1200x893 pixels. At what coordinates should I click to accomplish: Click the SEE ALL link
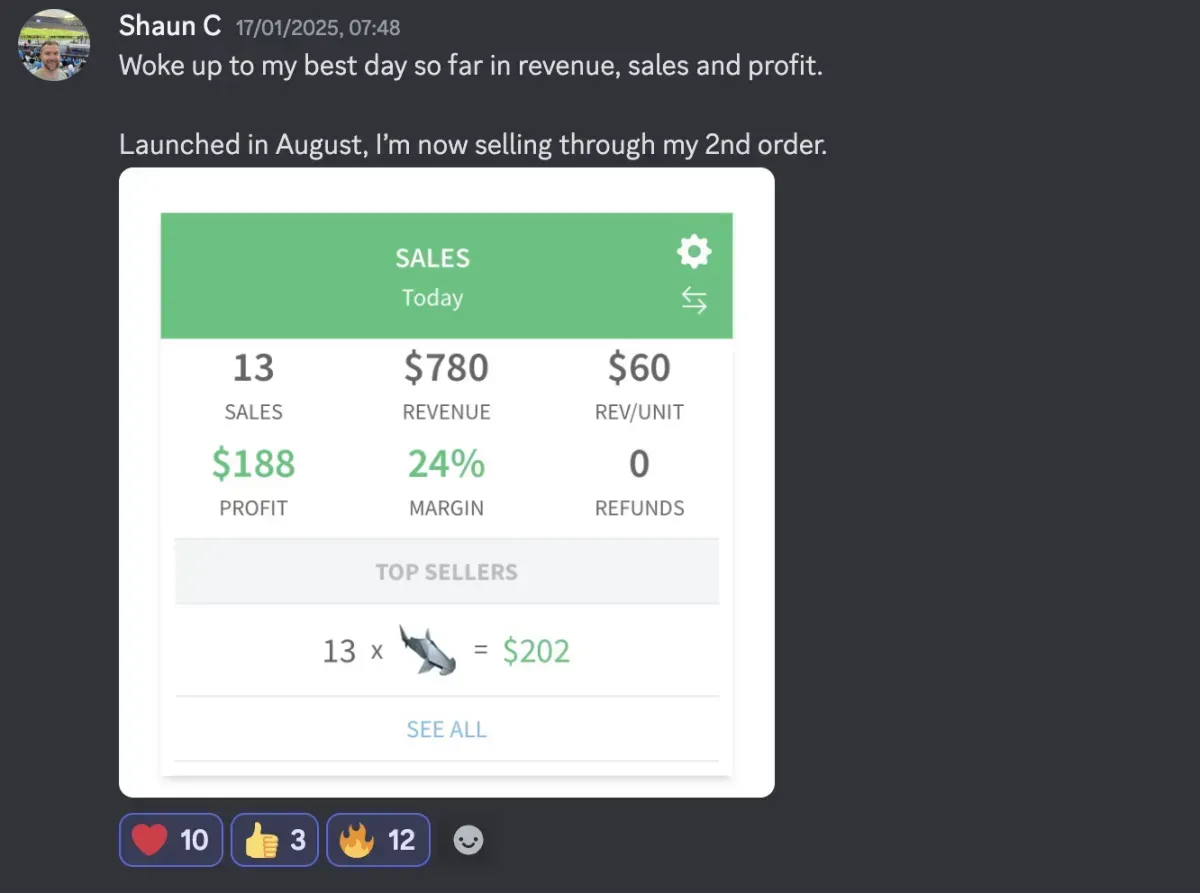[x=446, y=730]
